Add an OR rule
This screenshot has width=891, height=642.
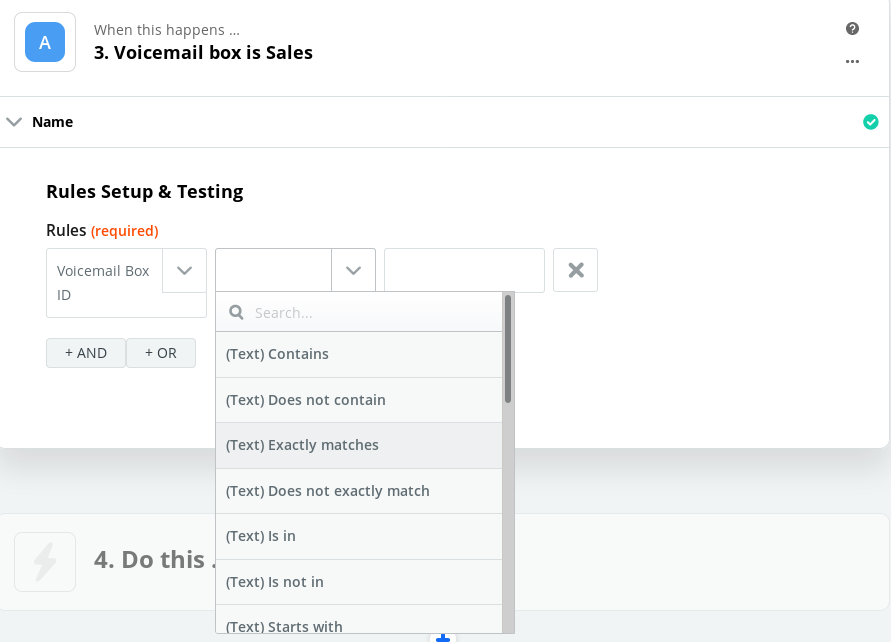tap(161, 353)
